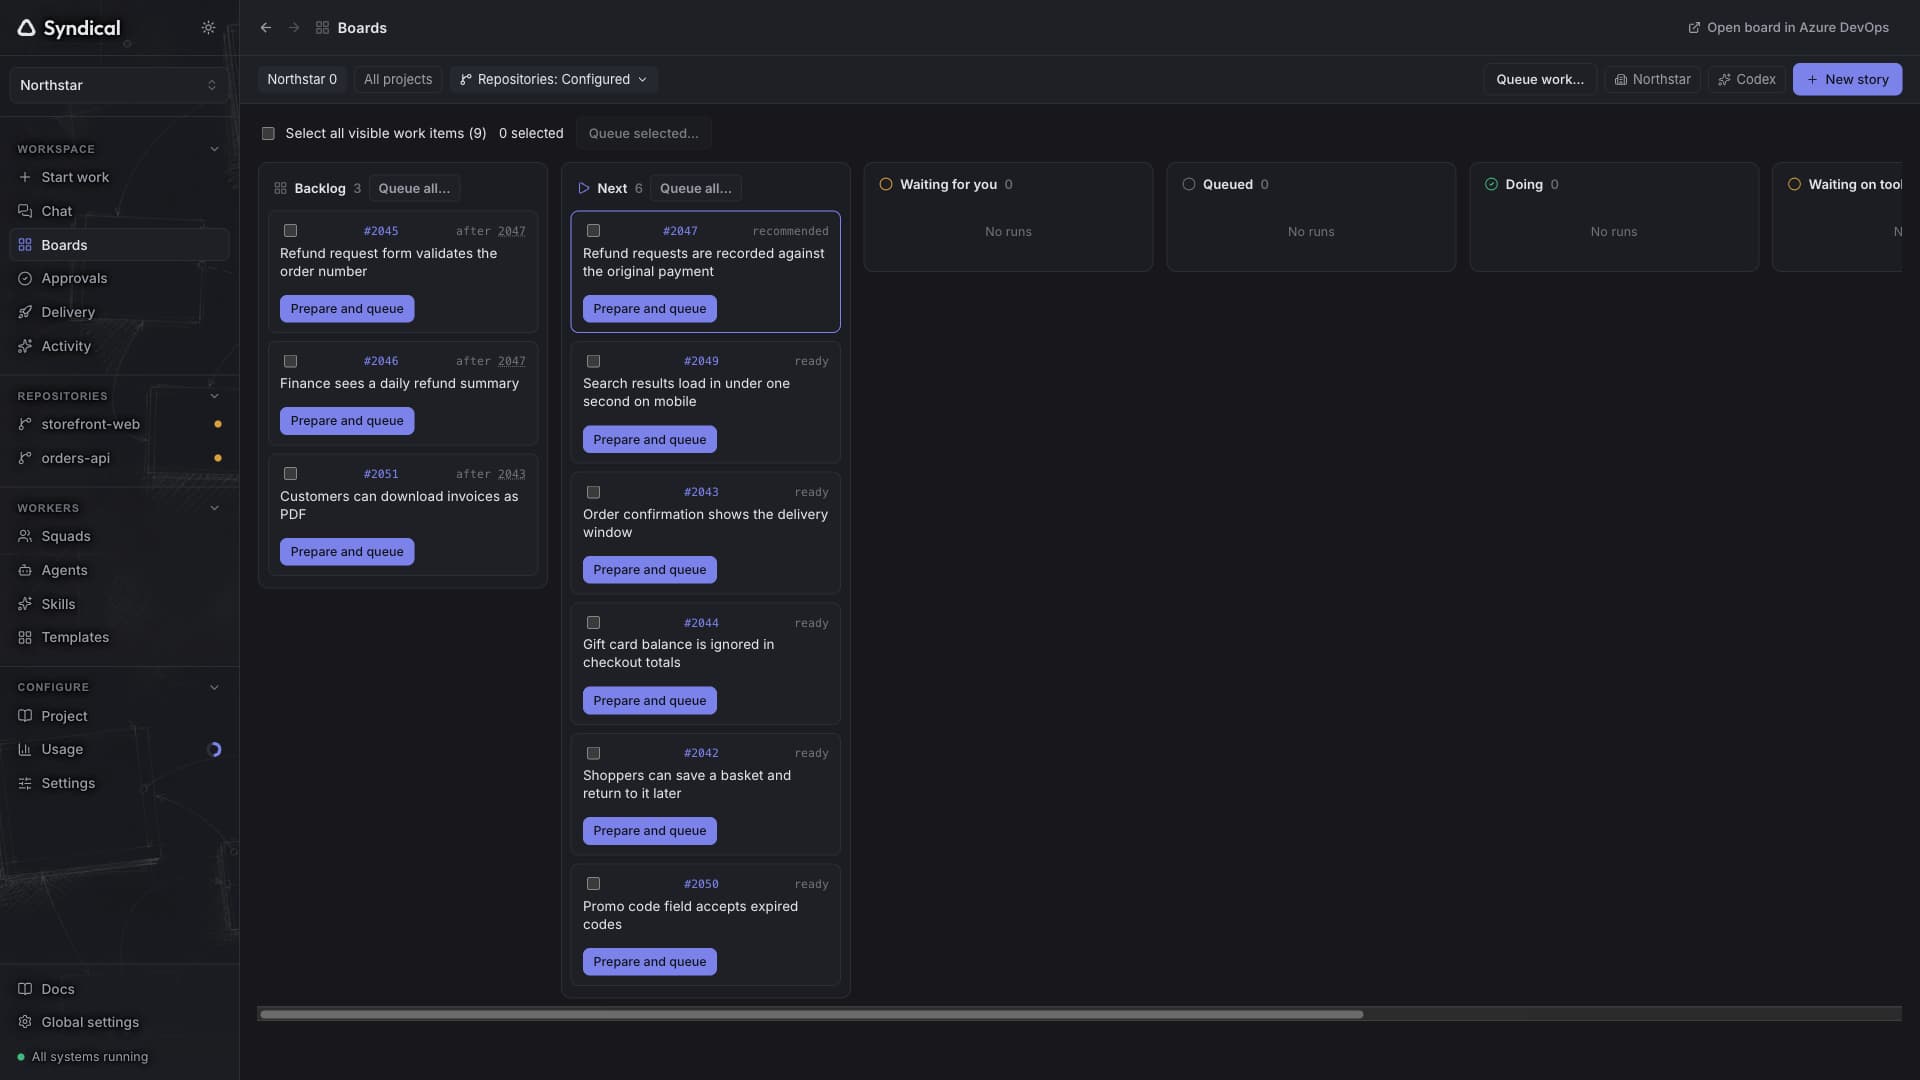Open board in Azure DevOps link

[x=1788, y=28]
